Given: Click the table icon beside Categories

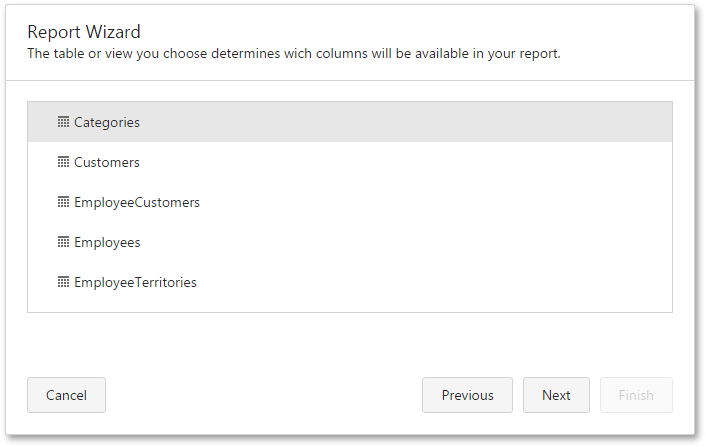Looking at the screenshot, I should coord(63,122).
